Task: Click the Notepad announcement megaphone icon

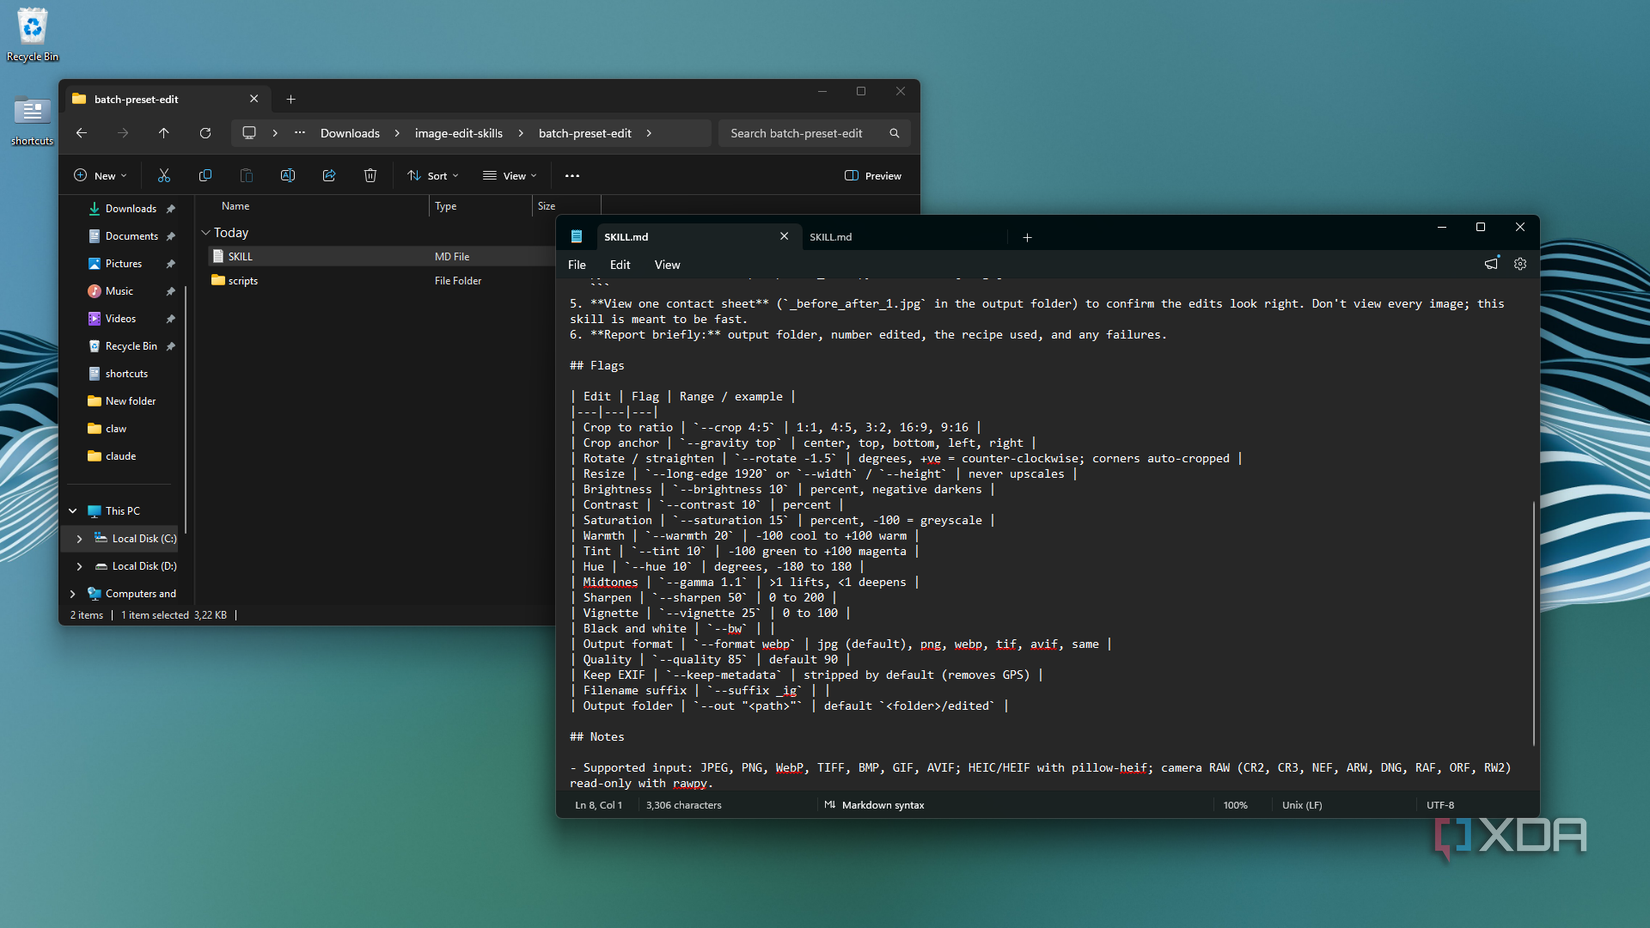Action: pos(1491,264)
